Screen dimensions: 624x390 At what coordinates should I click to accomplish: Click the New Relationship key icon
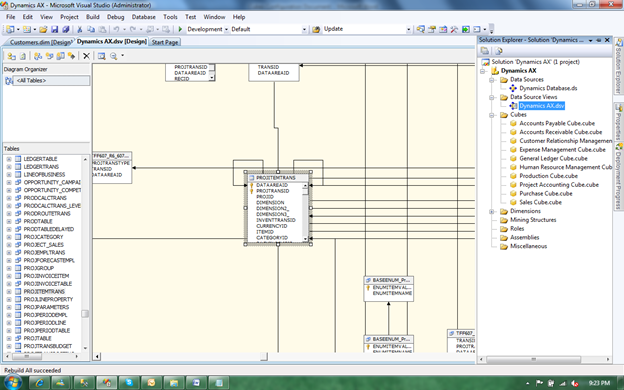pos(71,56)
